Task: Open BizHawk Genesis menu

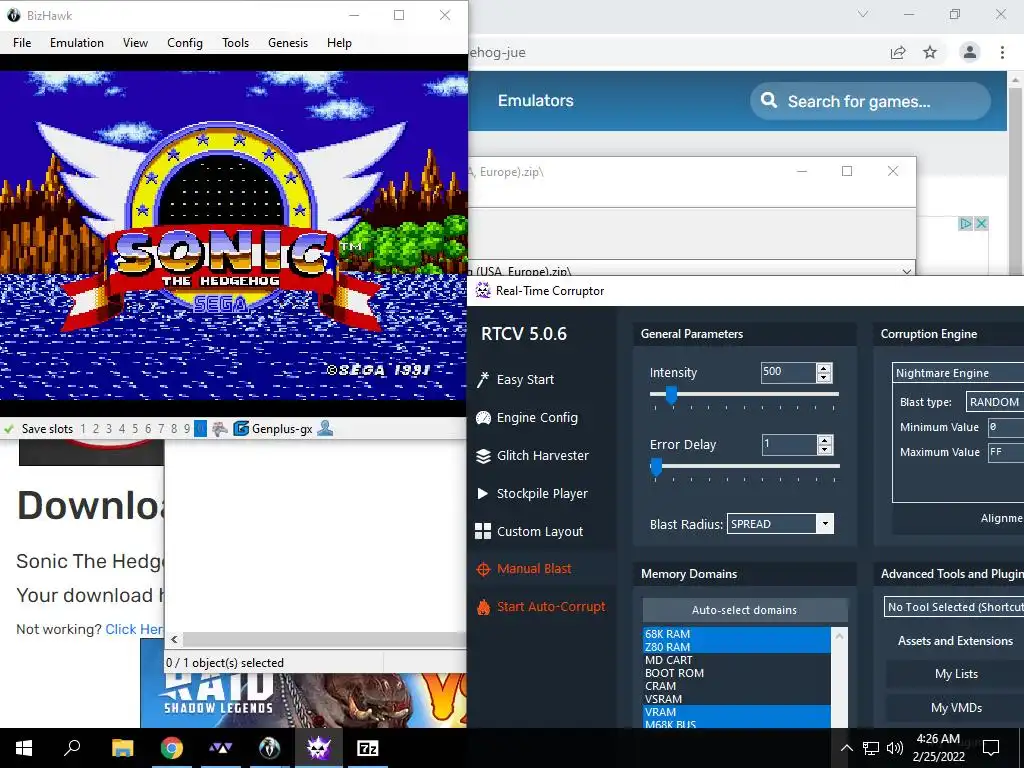Action: tap(287, 42)
